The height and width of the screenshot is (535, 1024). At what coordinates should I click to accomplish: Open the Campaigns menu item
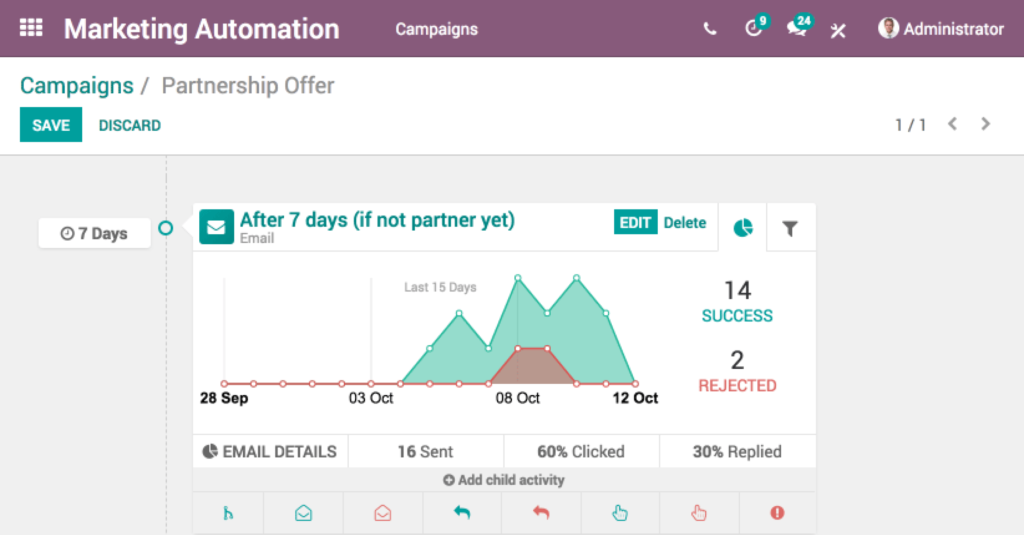tap(436, 29)
